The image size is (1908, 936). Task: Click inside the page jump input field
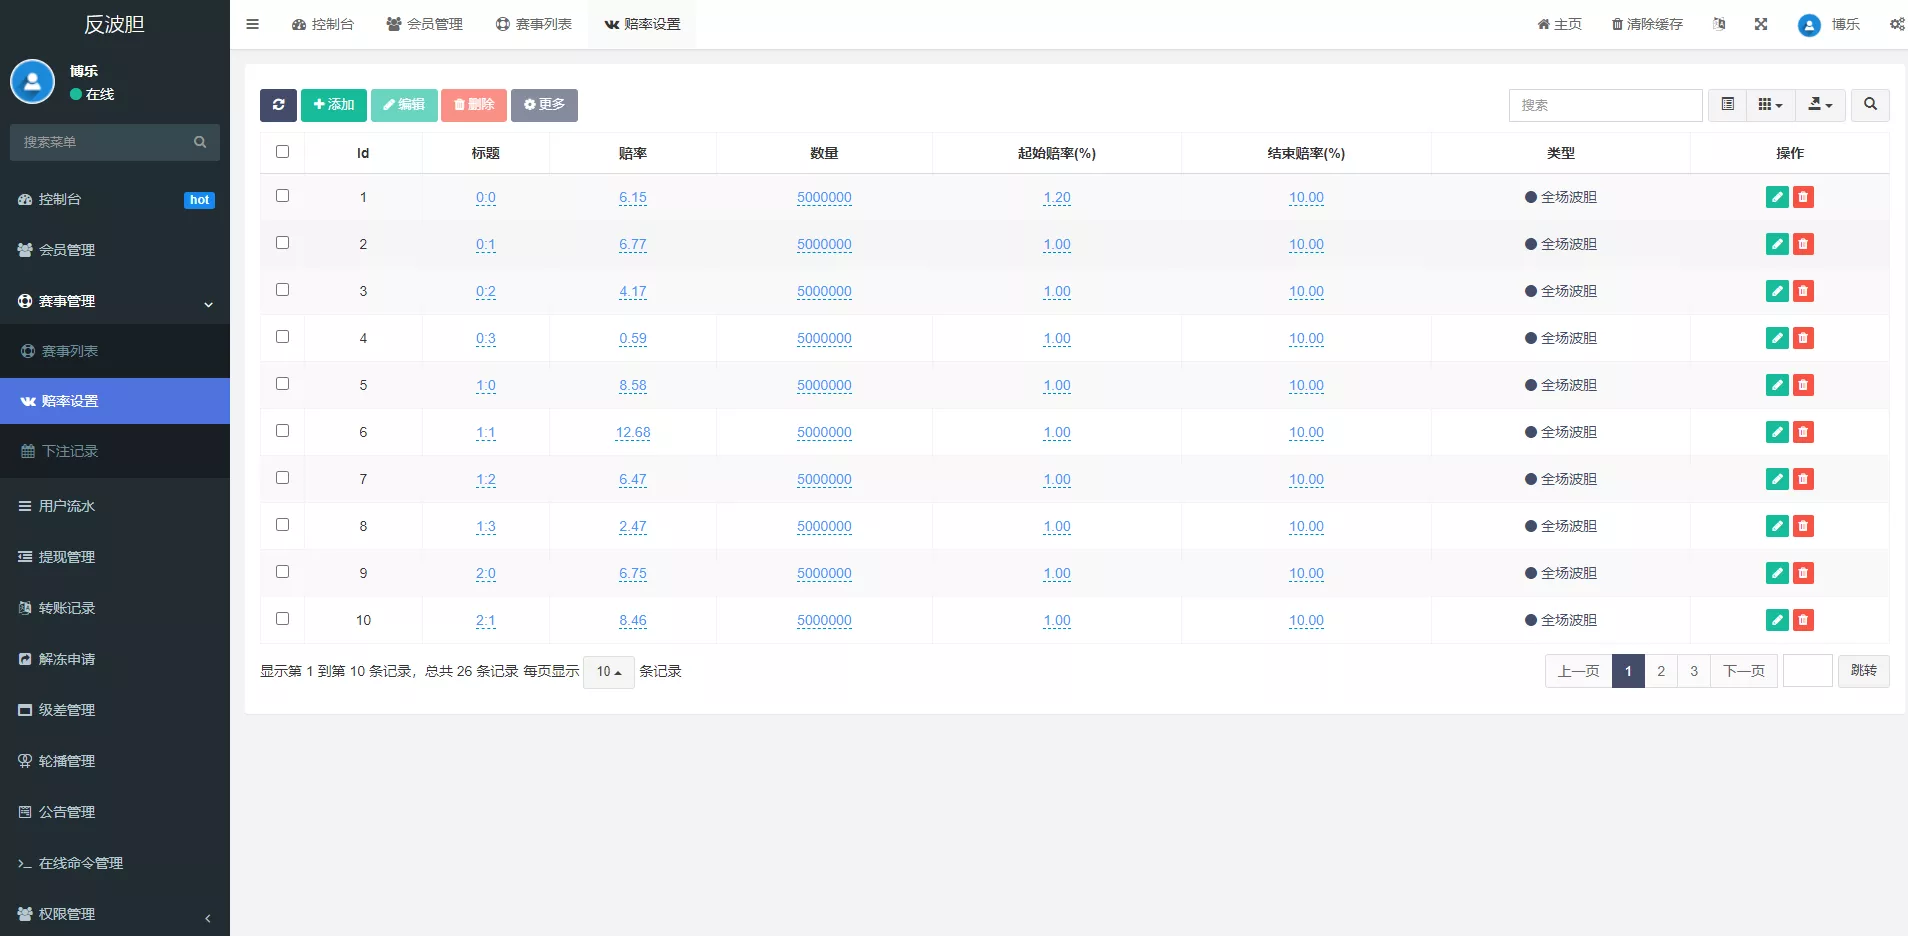[x=1808, y=670]
